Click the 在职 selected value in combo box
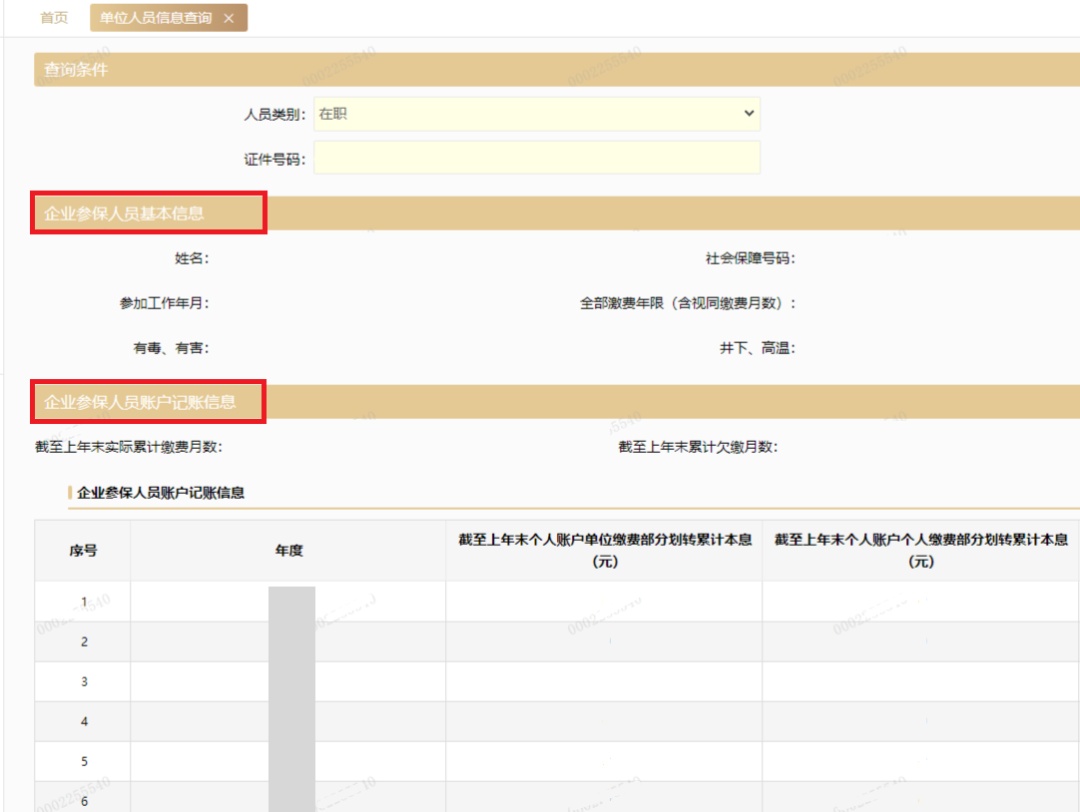The width and height of the screenshot is (1080, 812). click(333, 114)
